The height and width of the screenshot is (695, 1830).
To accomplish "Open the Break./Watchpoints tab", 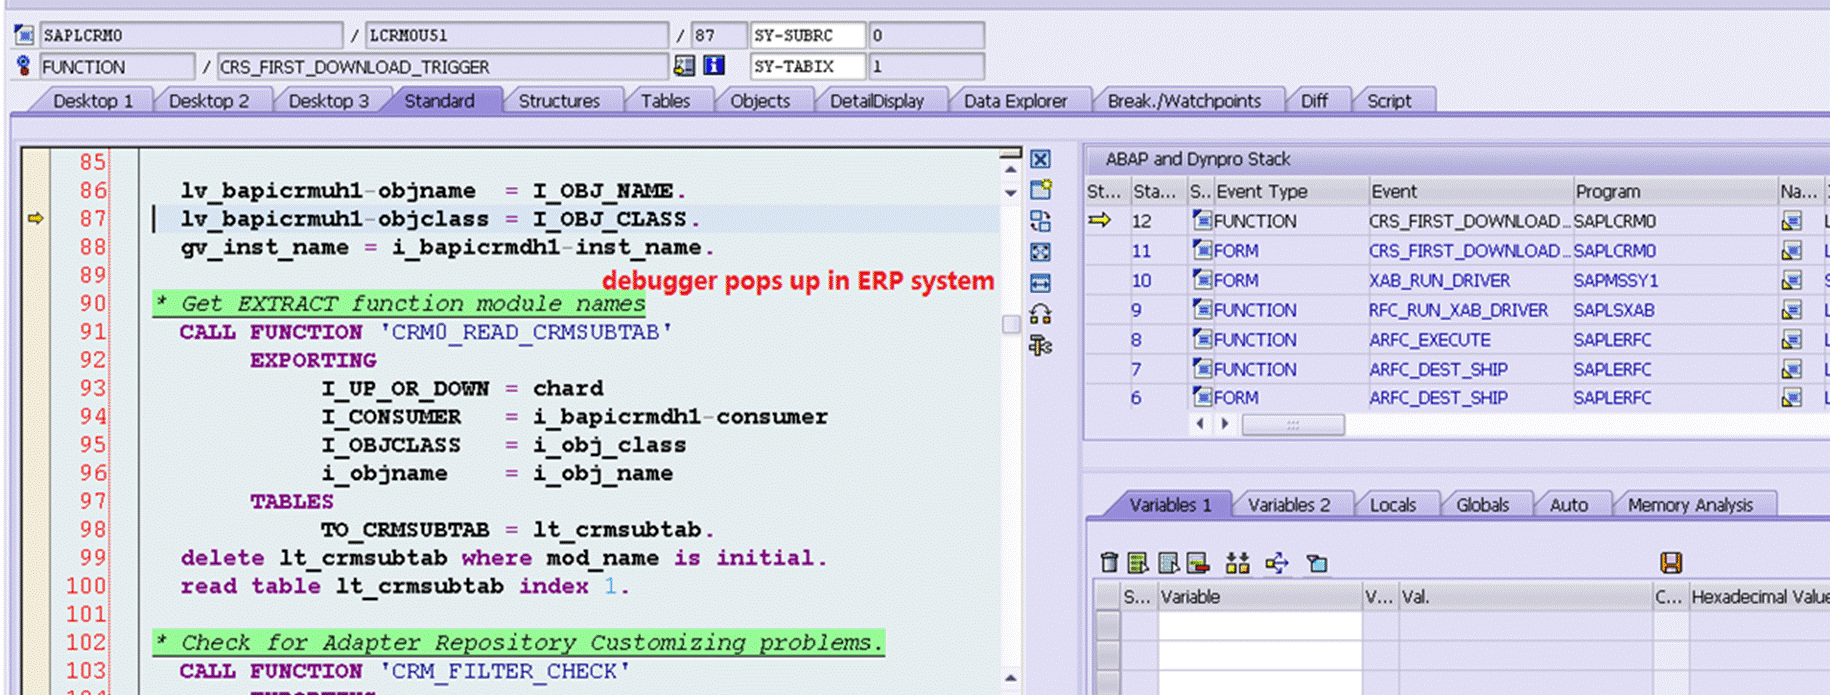I will coord(1184,101).
